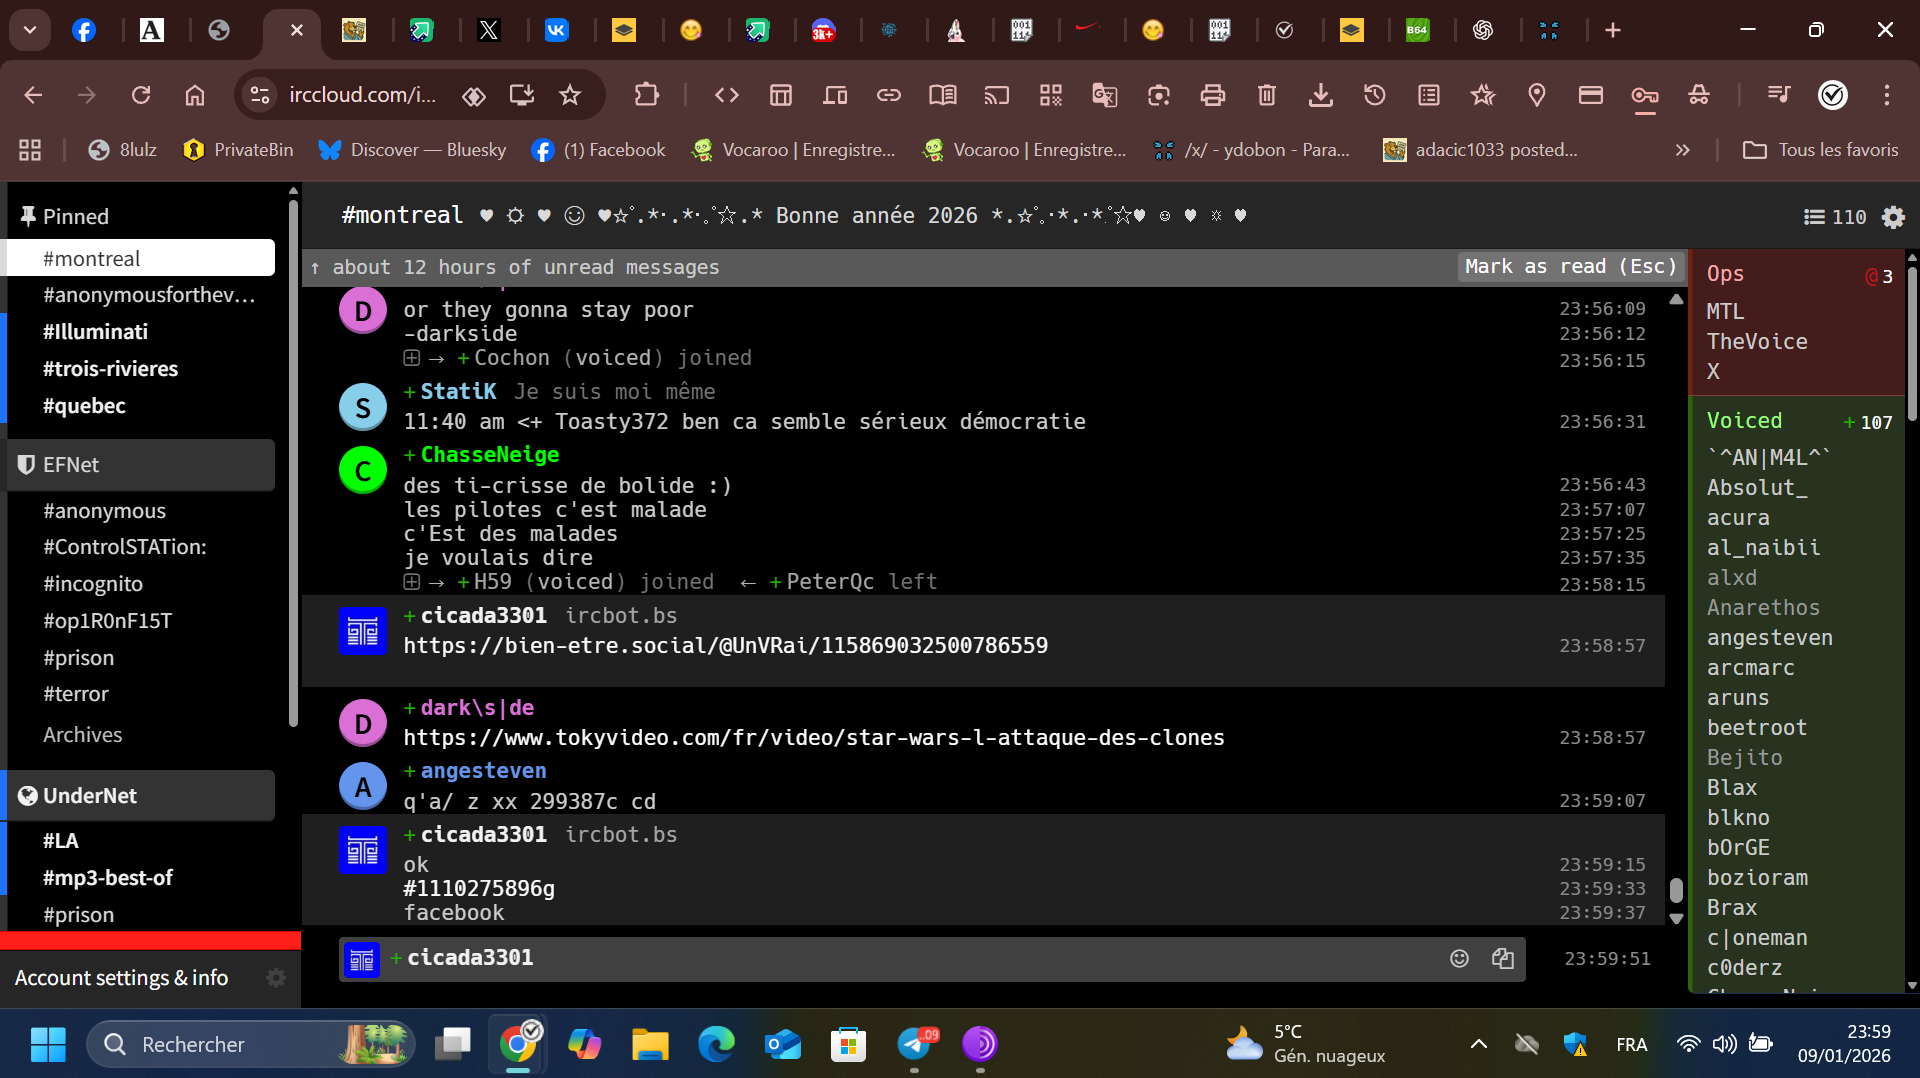Open the reading mode book icon
1920x1078 pixels.
943,95
